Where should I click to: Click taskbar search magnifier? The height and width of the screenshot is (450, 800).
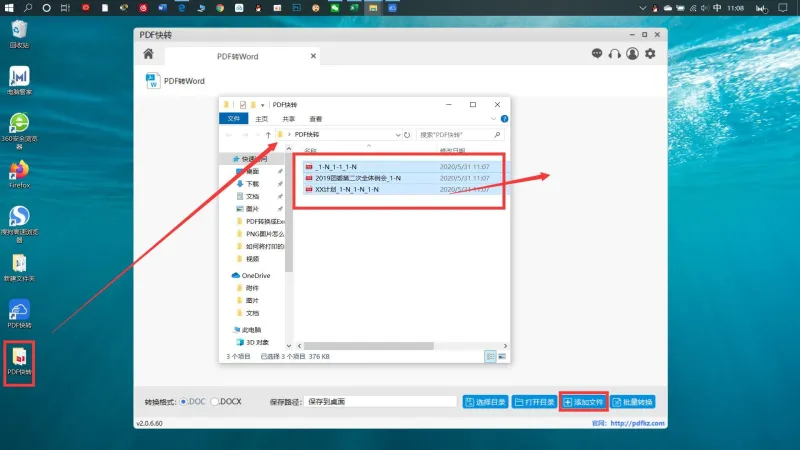(x=28, y=8)
